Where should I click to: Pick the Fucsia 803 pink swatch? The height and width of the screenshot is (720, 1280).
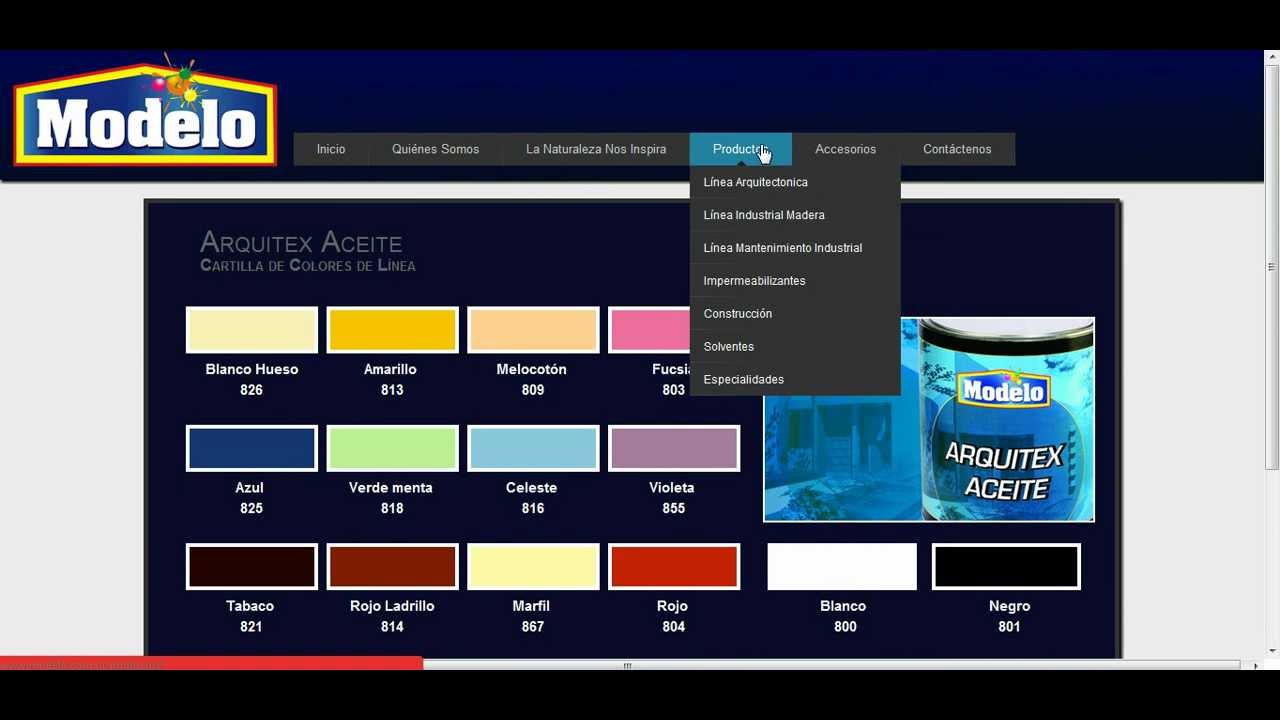click(x=649, y=330)
